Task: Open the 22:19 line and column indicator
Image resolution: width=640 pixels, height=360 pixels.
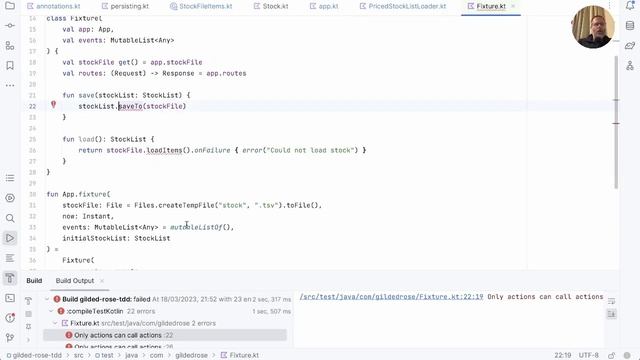Action: (562, 355)
